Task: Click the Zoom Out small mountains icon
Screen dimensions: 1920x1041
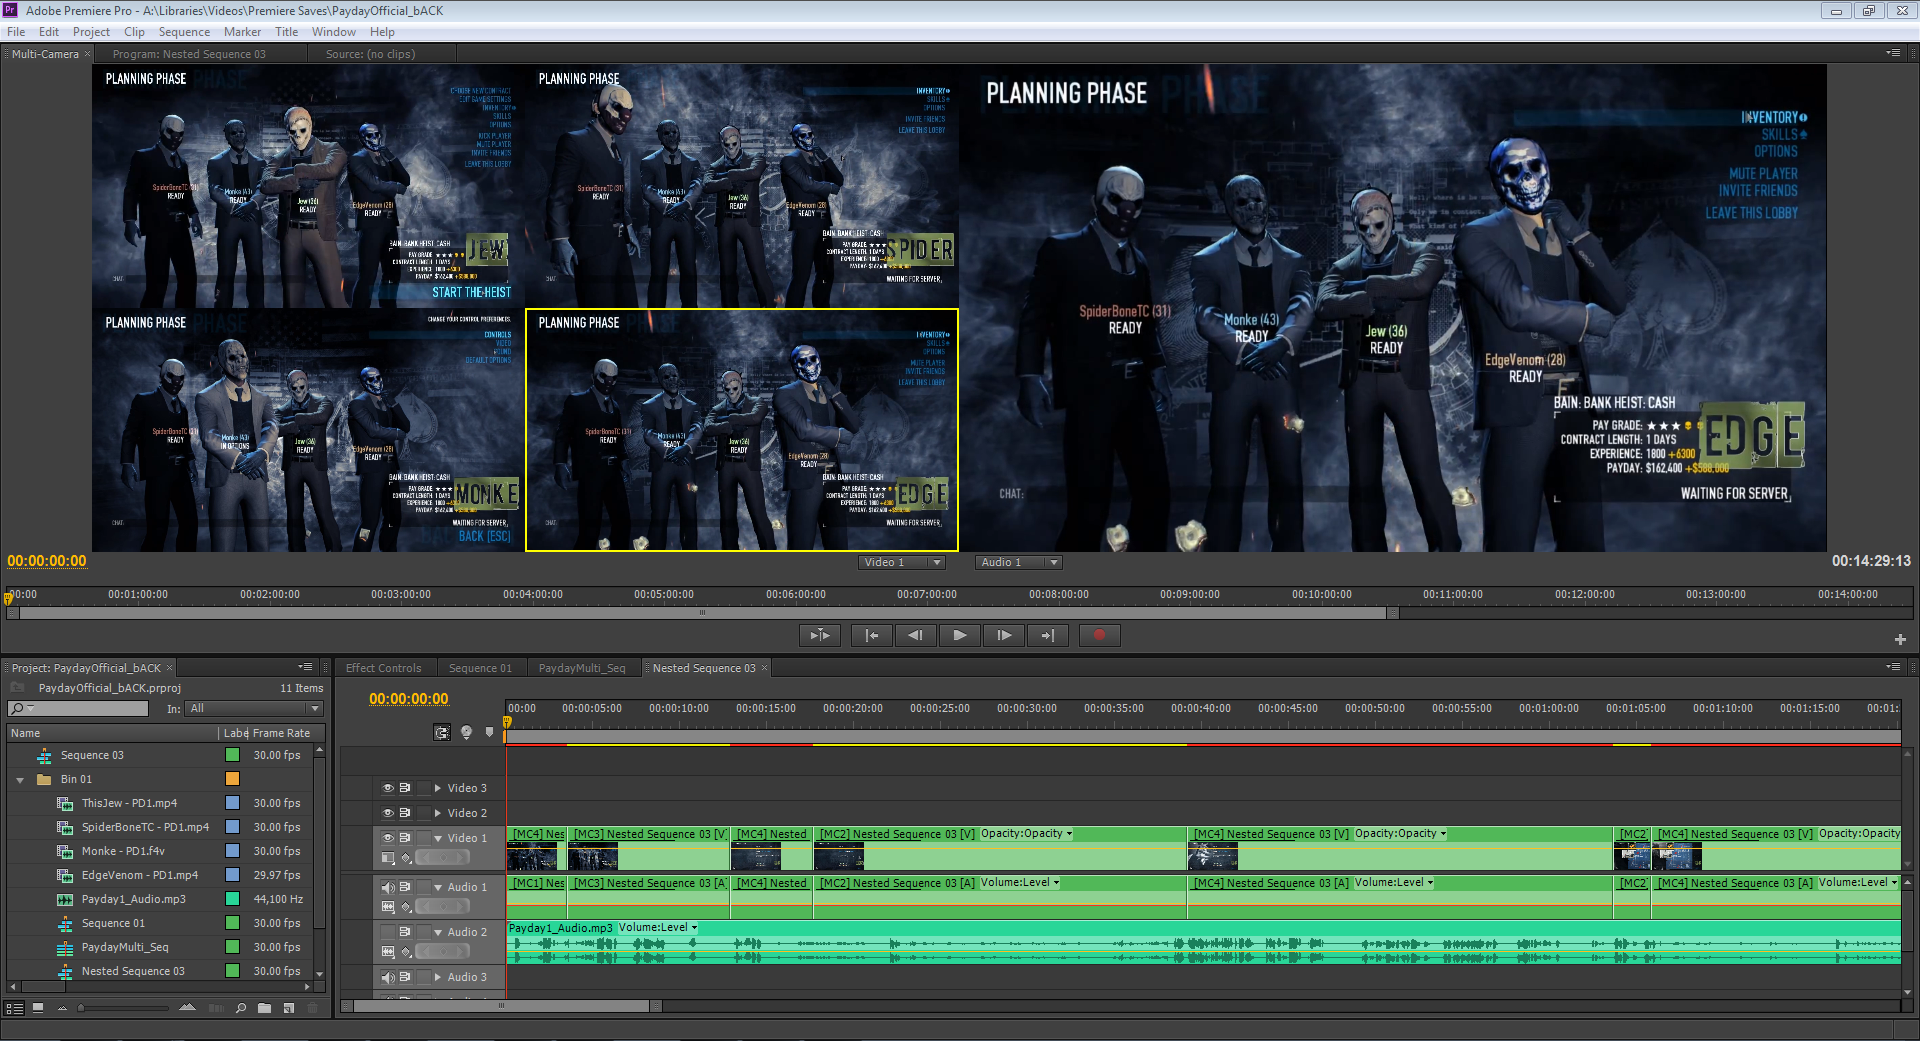Action: 62,1008
